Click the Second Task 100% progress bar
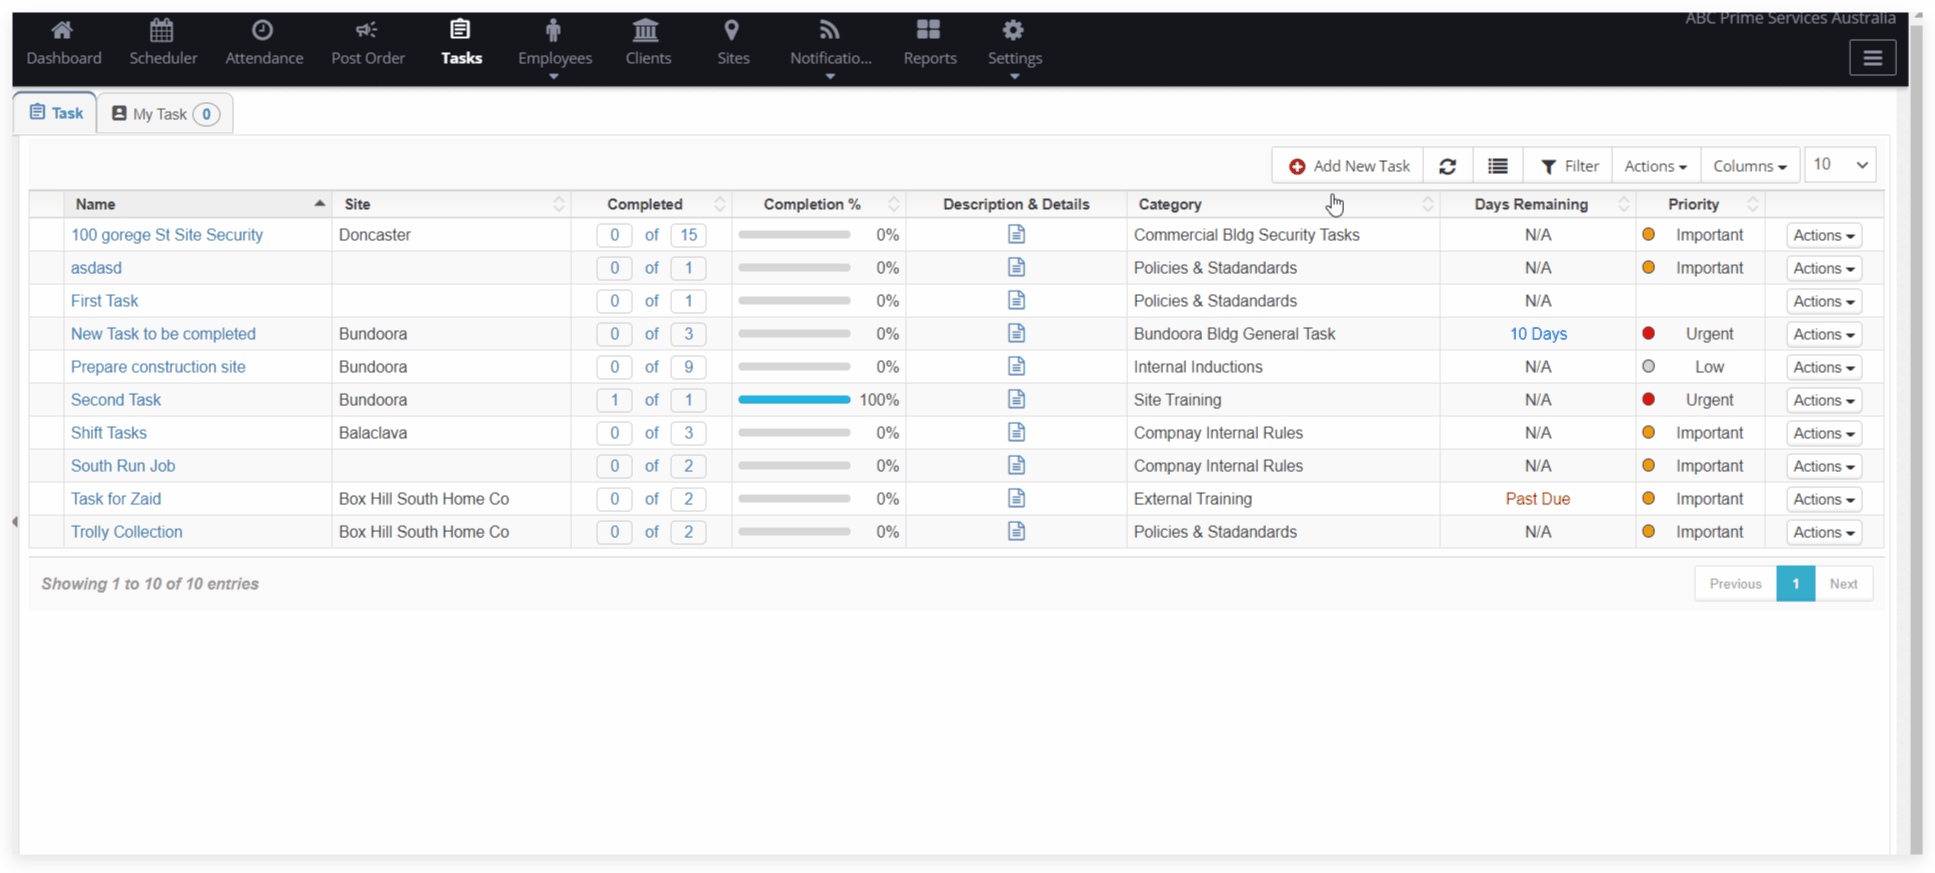Image resolution: width=1935 pixels, height=873 pixels. click(794, 400)
